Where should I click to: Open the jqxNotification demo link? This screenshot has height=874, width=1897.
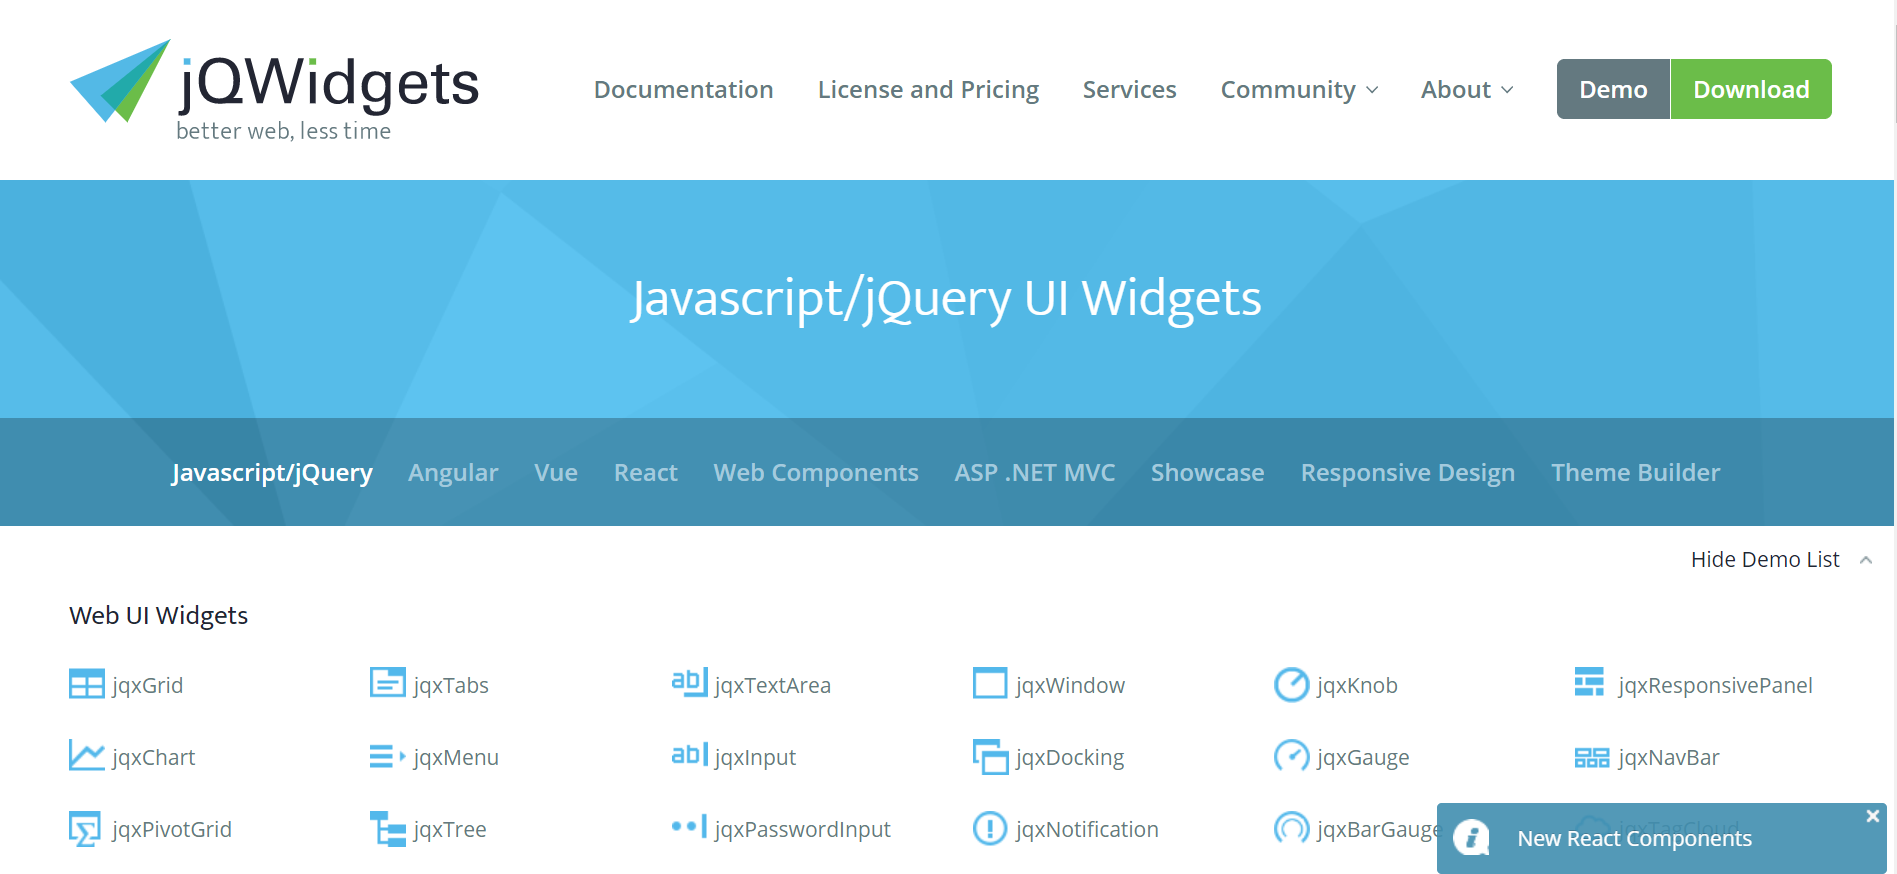1087,829
